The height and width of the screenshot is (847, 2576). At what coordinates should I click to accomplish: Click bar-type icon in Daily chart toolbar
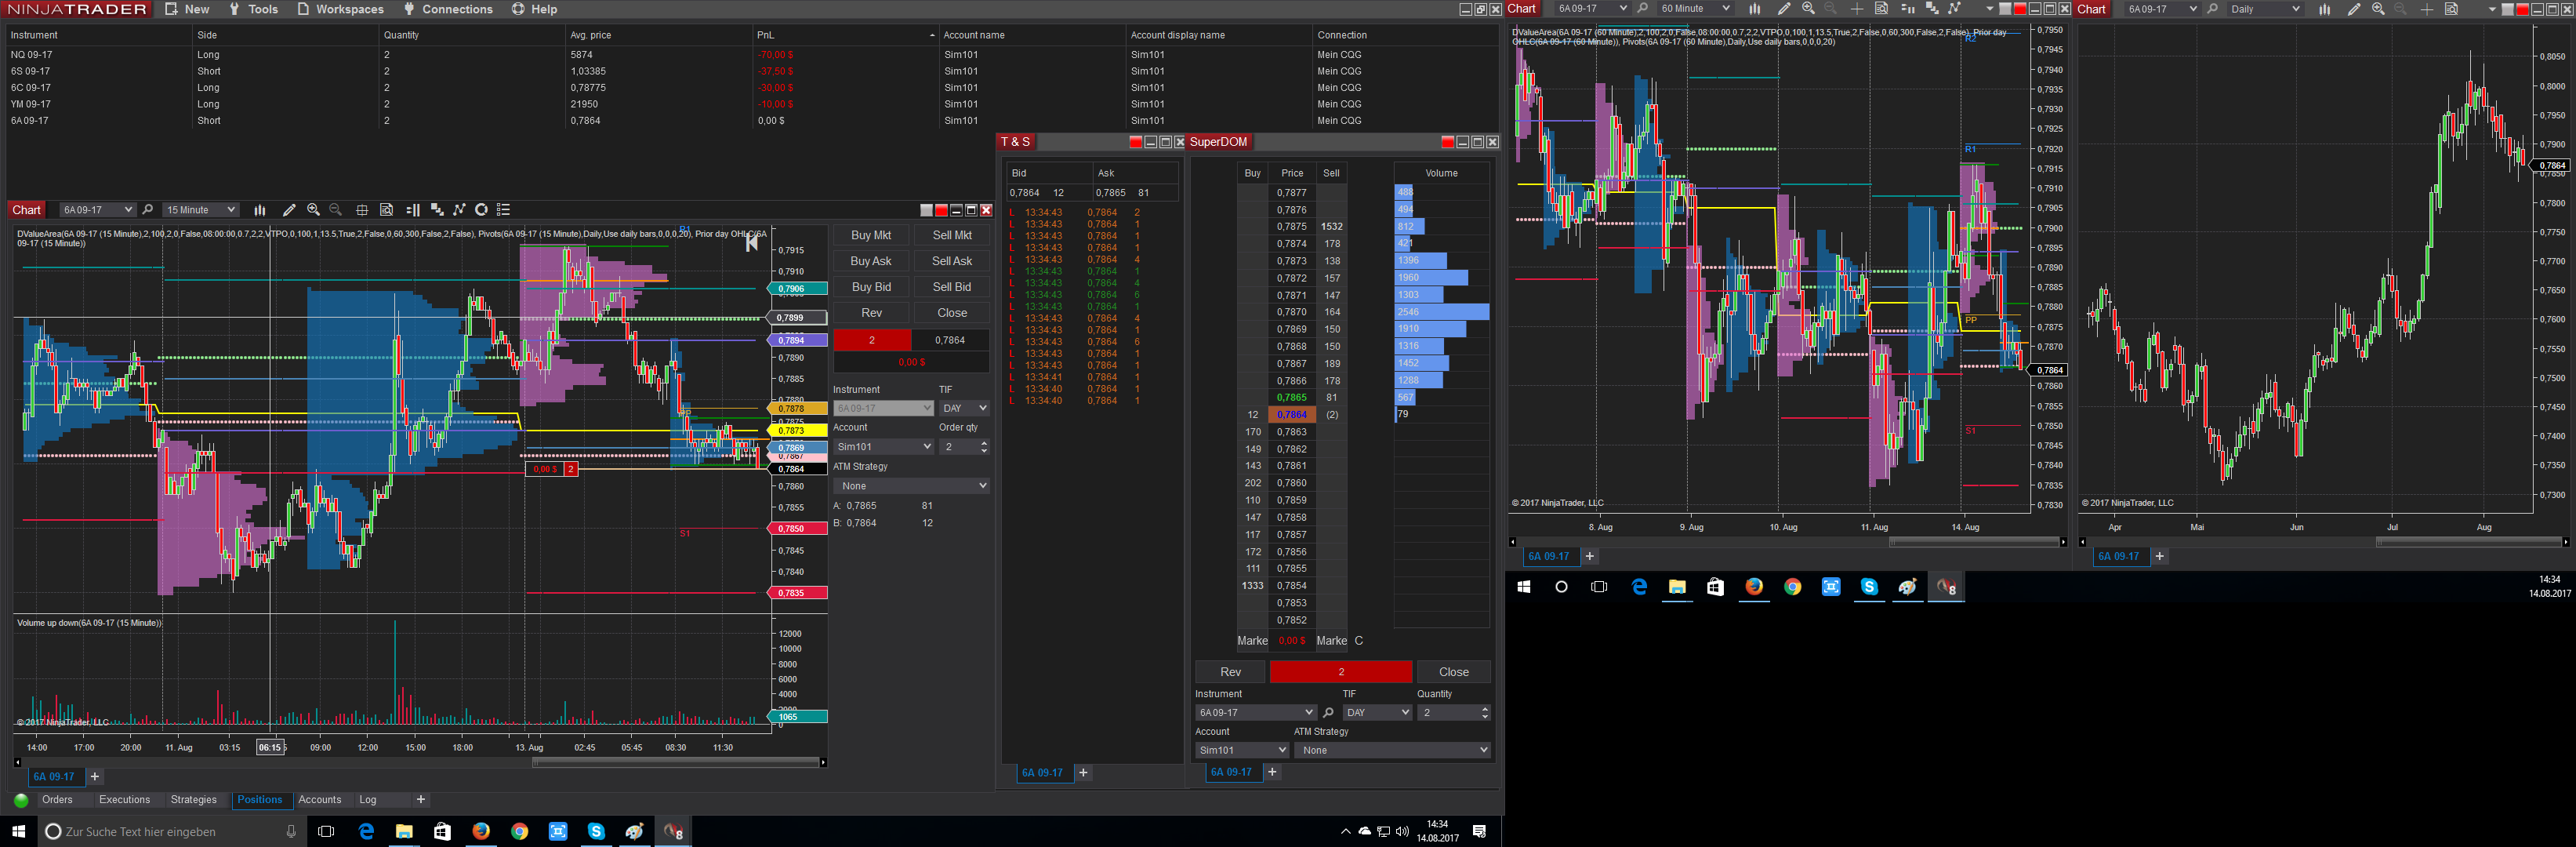2325,9
